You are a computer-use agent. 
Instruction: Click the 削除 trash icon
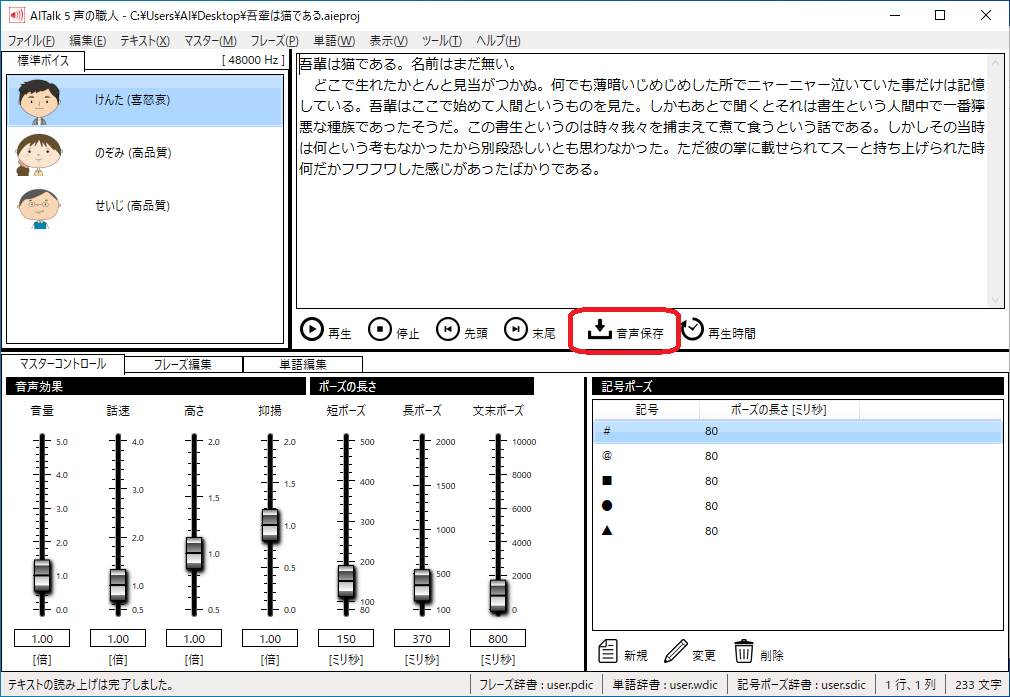coord(743,651)
